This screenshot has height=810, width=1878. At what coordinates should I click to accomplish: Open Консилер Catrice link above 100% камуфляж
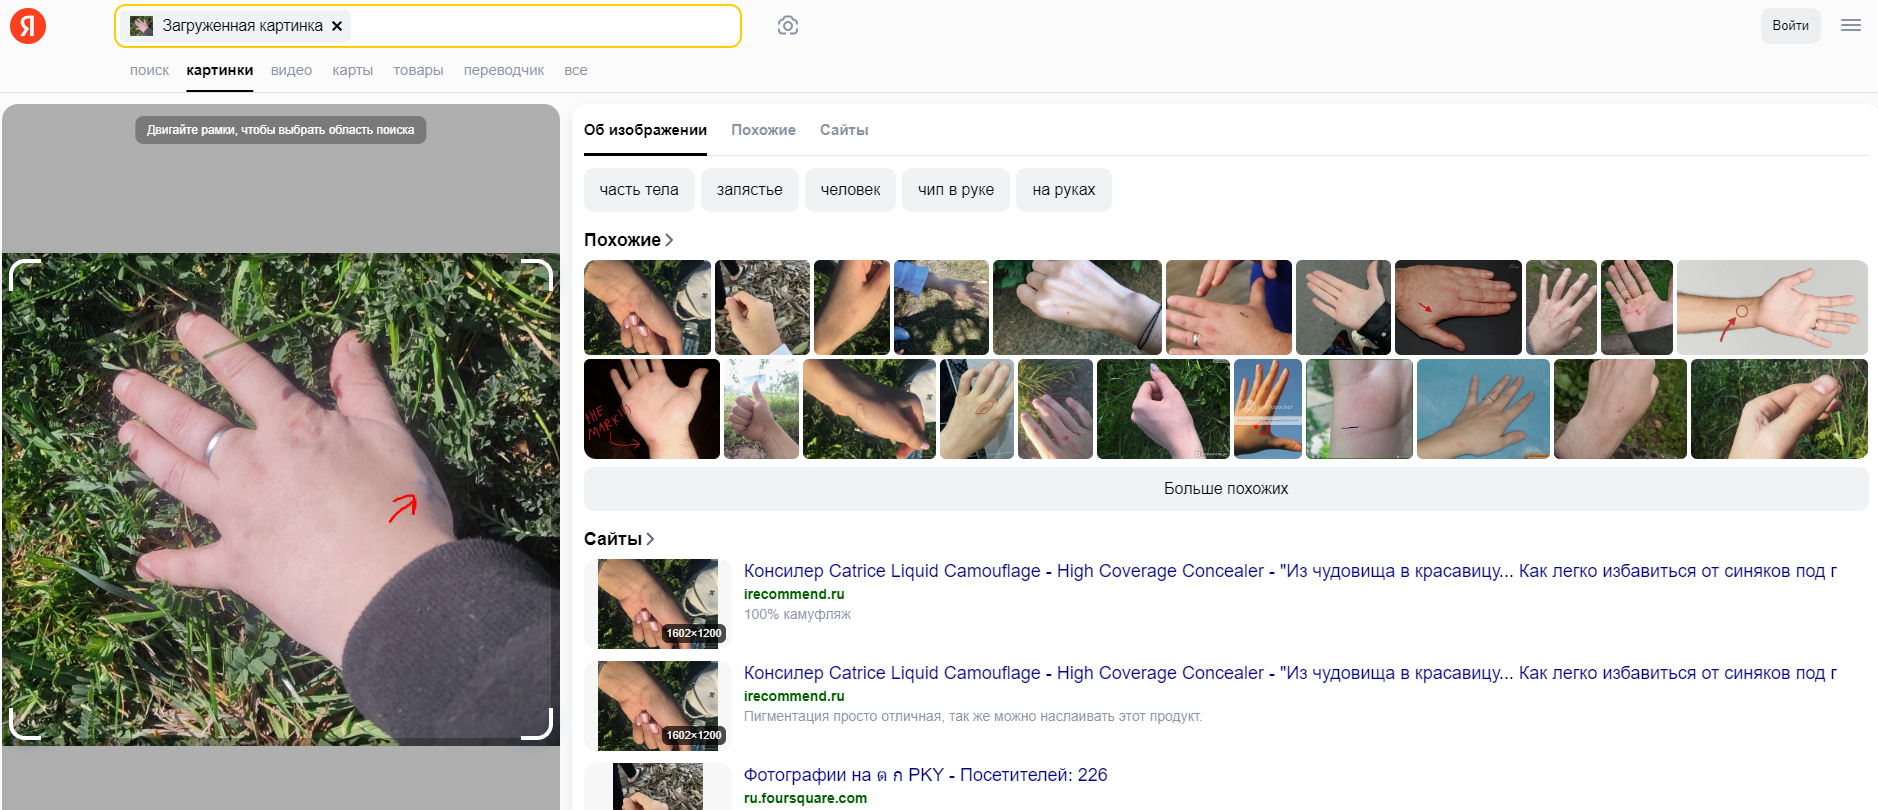click(x=1290, y=571)
